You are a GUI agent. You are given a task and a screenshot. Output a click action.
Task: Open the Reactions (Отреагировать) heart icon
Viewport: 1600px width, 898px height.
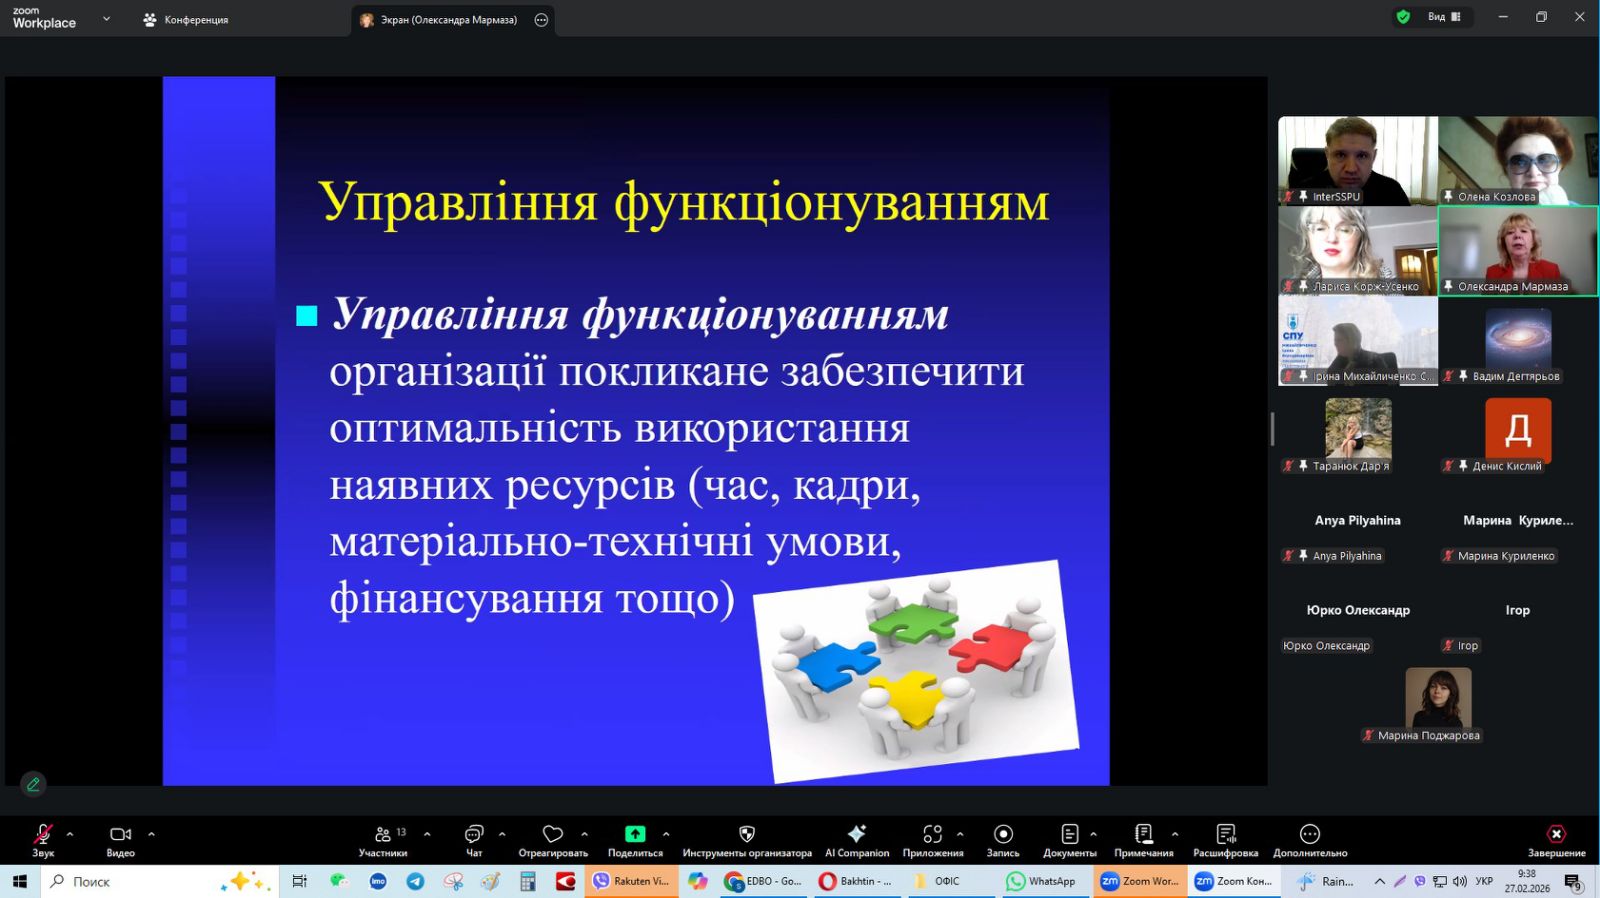pos(552,835)
